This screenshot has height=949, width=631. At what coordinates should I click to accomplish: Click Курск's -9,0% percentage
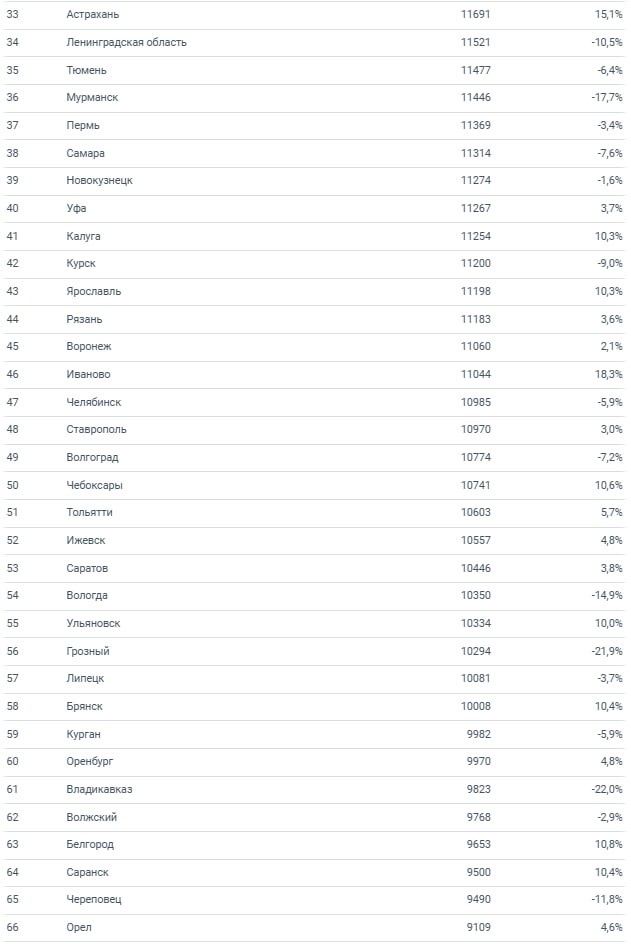coord(607,264)
